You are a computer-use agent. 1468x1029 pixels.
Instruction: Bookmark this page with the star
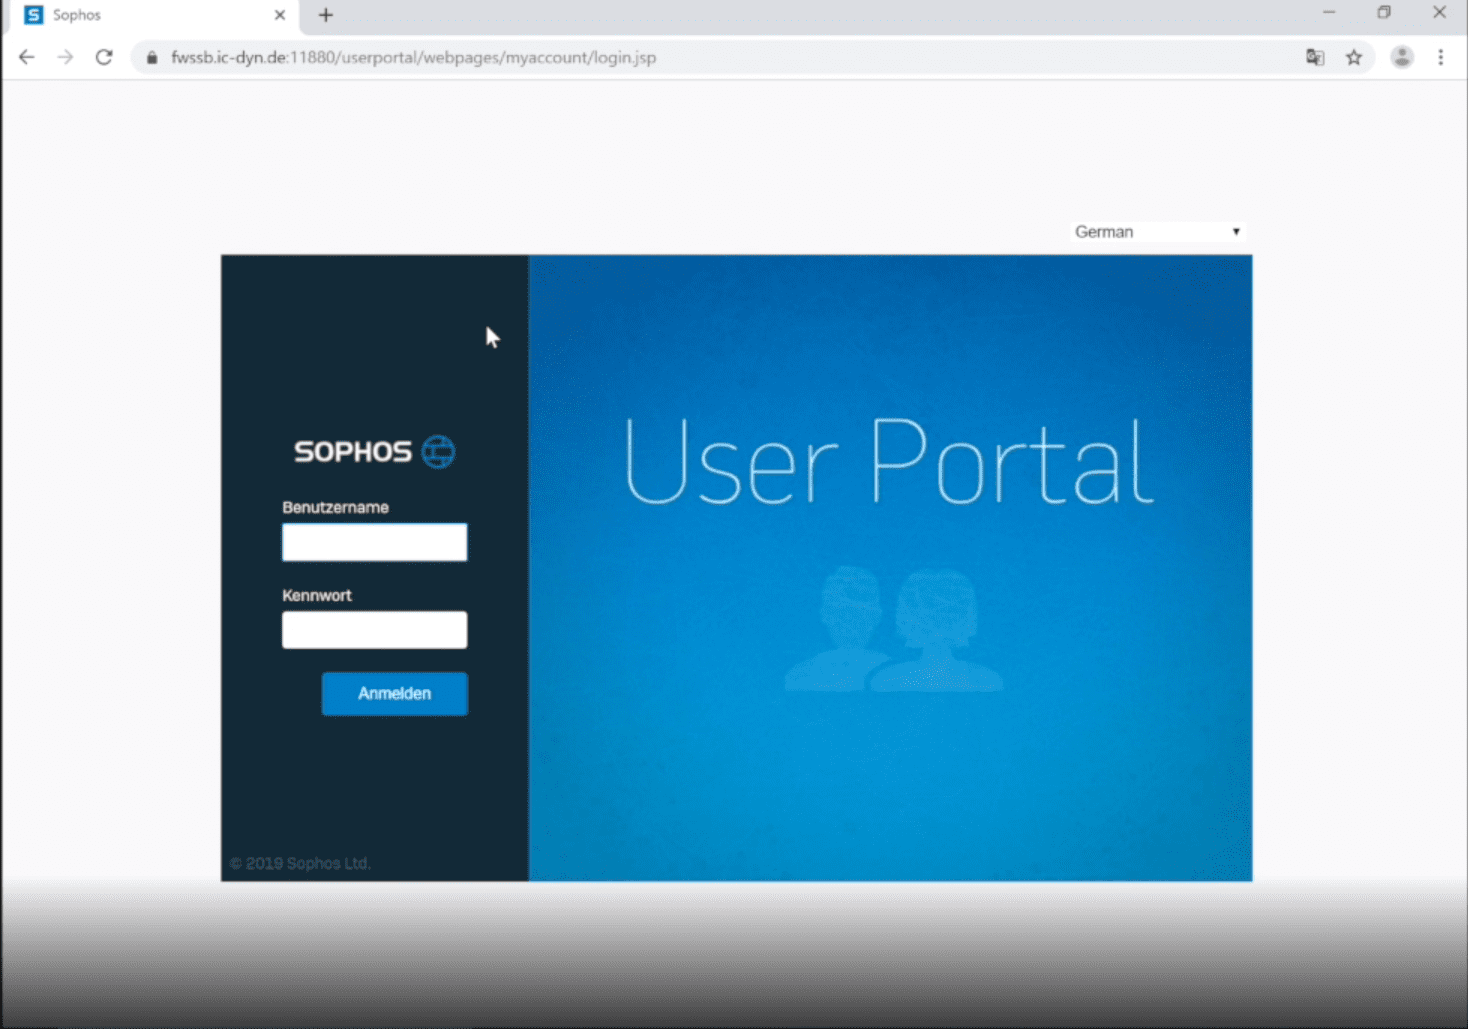1354,57
